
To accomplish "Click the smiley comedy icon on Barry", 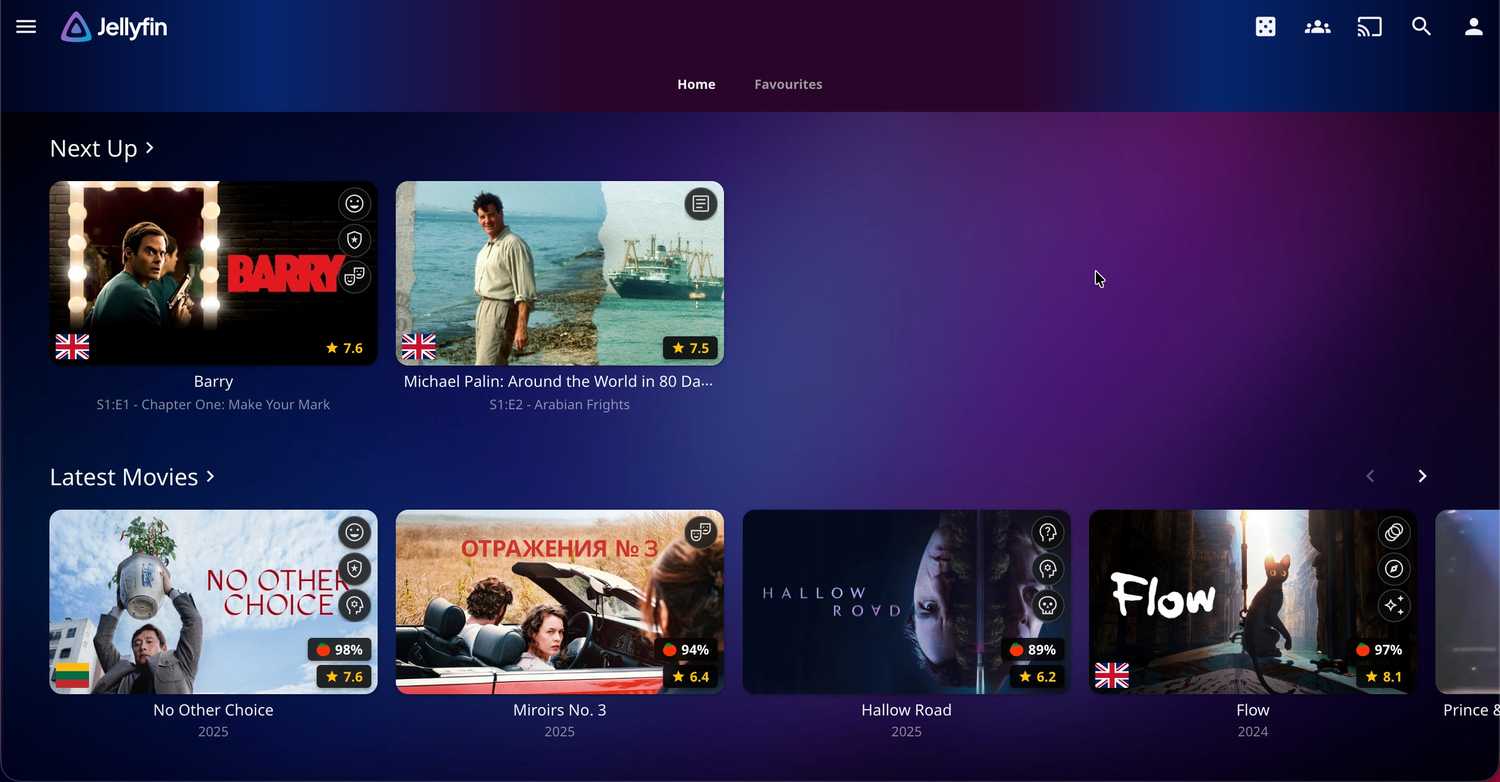I will (354, 204).
